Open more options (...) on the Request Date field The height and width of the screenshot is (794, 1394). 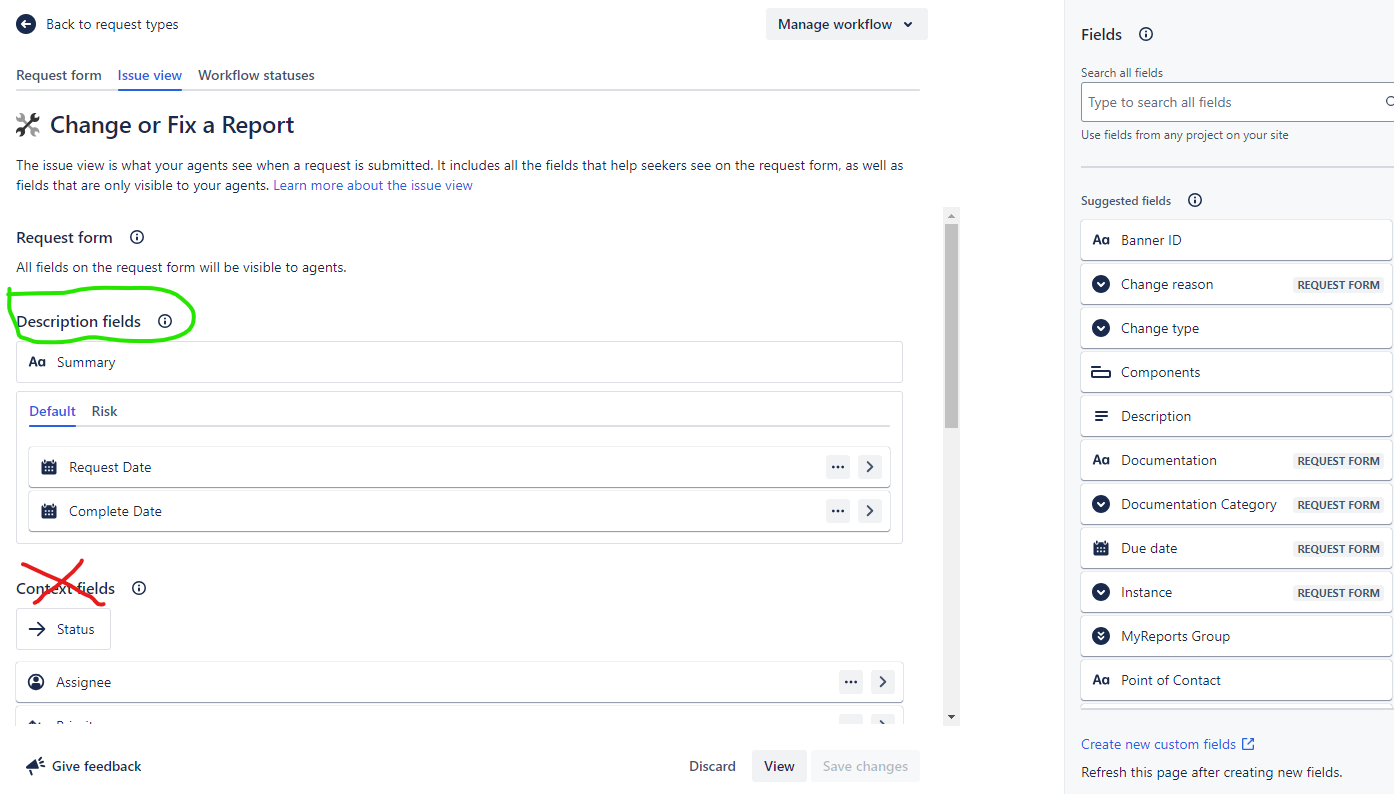point(838,466)
